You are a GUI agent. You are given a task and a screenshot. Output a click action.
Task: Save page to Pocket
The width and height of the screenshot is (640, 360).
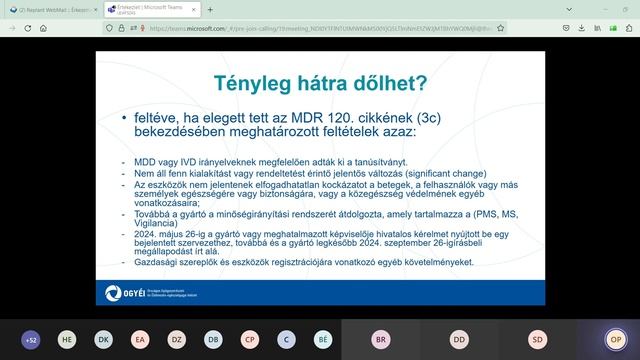[x=566, y=28]
